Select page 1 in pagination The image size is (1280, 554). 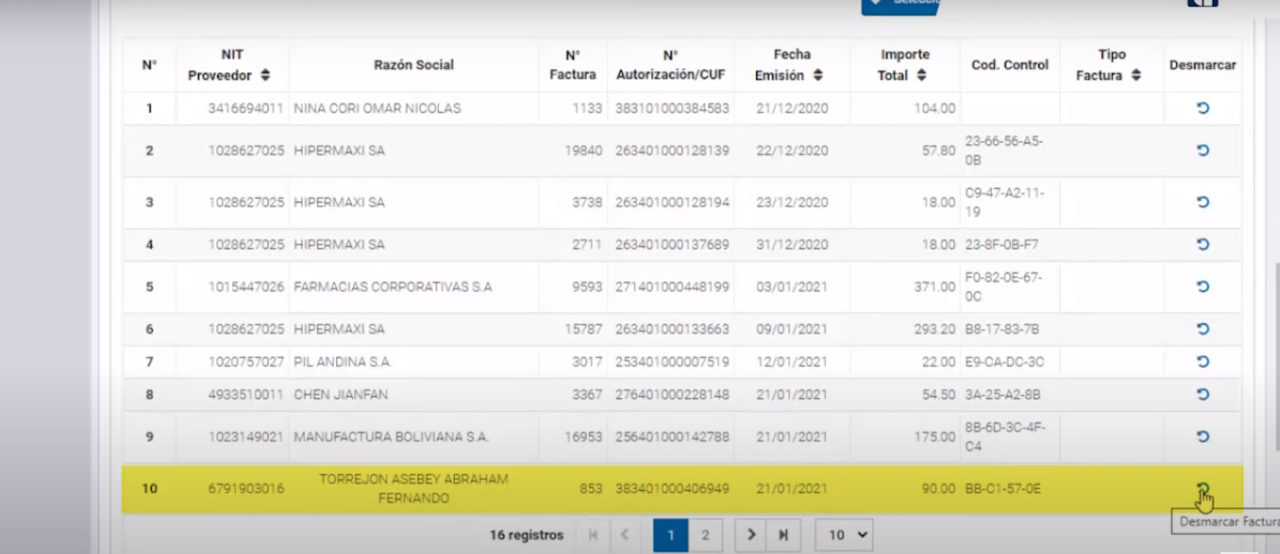tap(670, 535)
